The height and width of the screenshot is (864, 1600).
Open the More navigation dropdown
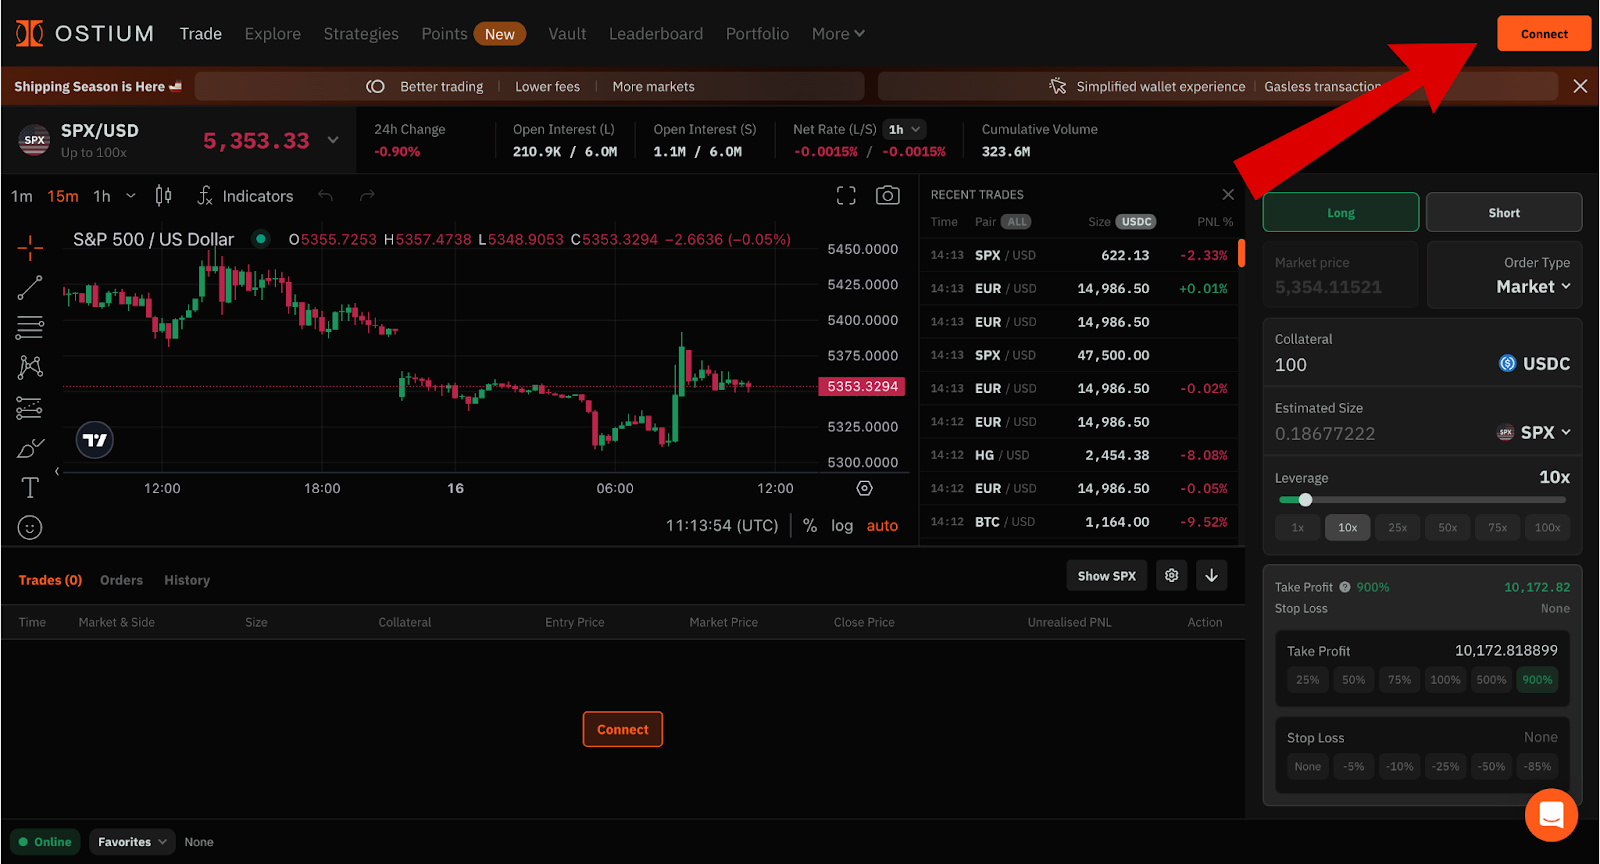pyautogui.click(x=838, y=33)
